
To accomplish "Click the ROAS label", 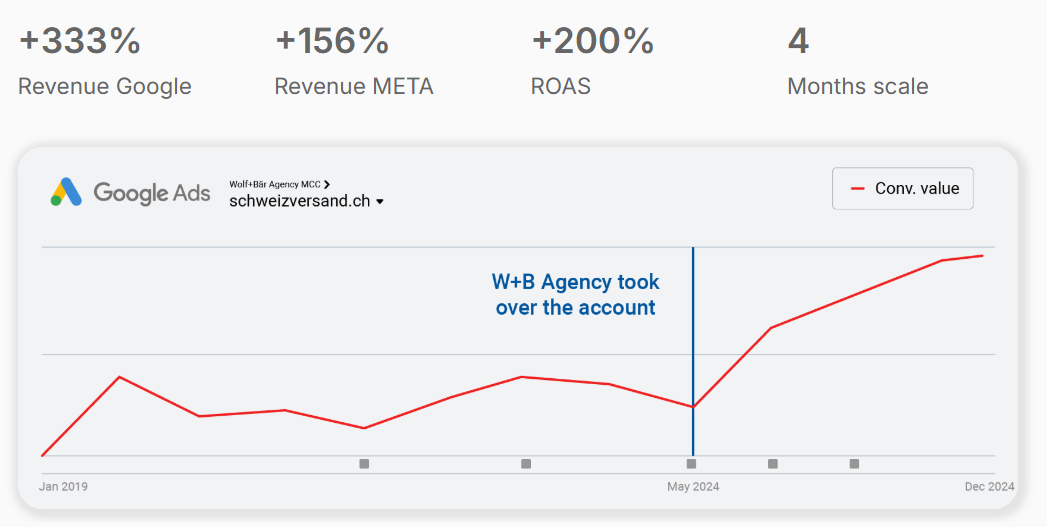I will [561, 86].
